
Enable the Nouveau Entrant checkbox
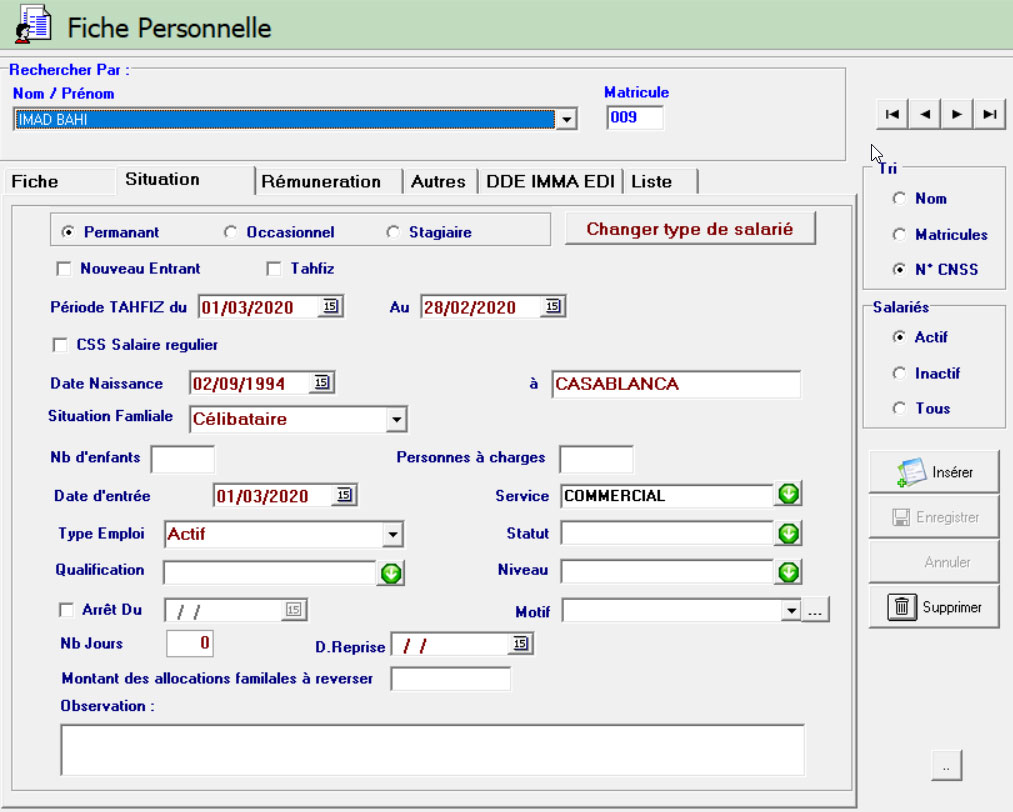tap(65, 269)
